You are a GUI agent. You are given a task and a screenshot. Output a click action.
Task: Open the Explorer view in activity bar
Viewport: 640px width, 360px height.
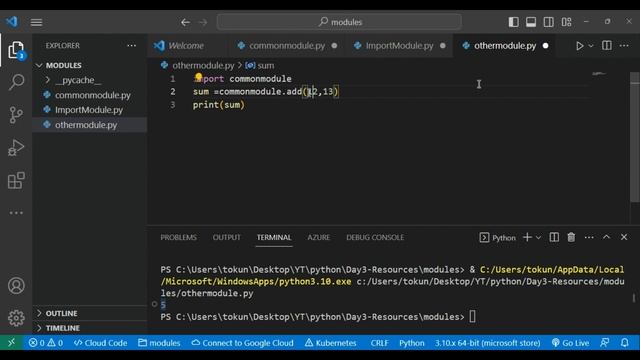(x=16, y=50)
